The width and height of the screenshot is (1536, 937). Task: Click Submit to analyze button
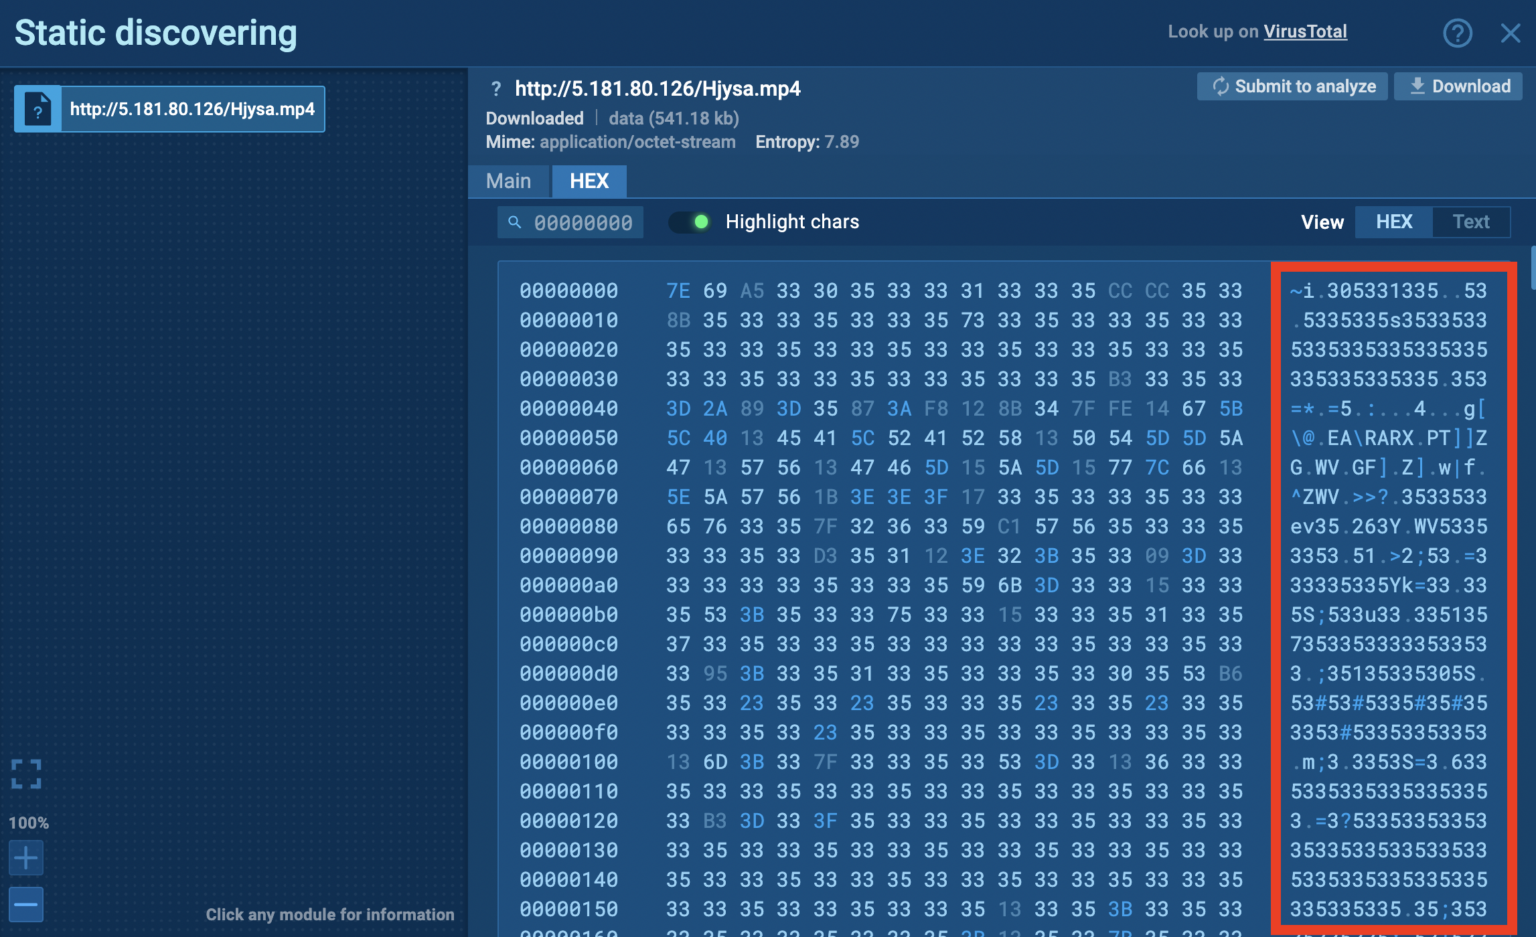(1293, 87)
